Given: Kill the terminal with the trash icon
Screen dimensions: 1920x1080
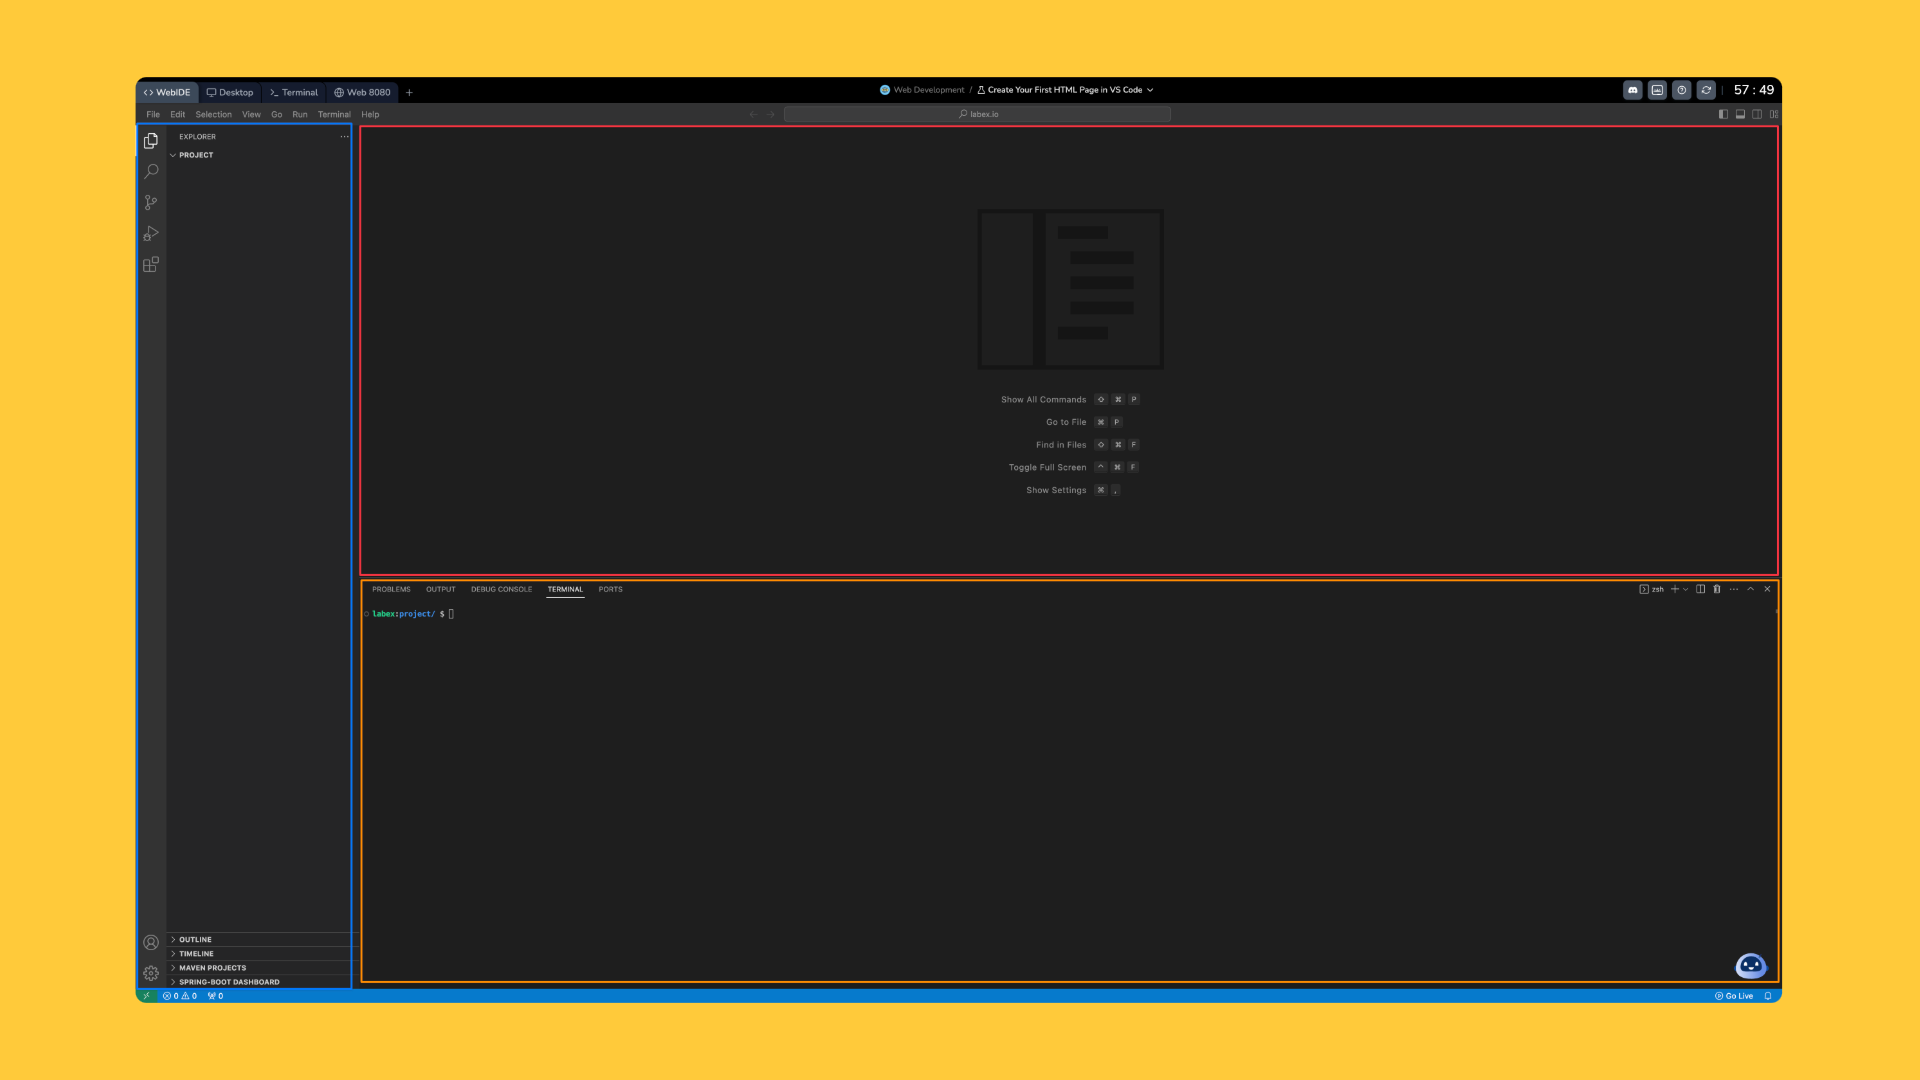Looking at the screenshot, I should pyautogui.click(x=1717, y=589).
